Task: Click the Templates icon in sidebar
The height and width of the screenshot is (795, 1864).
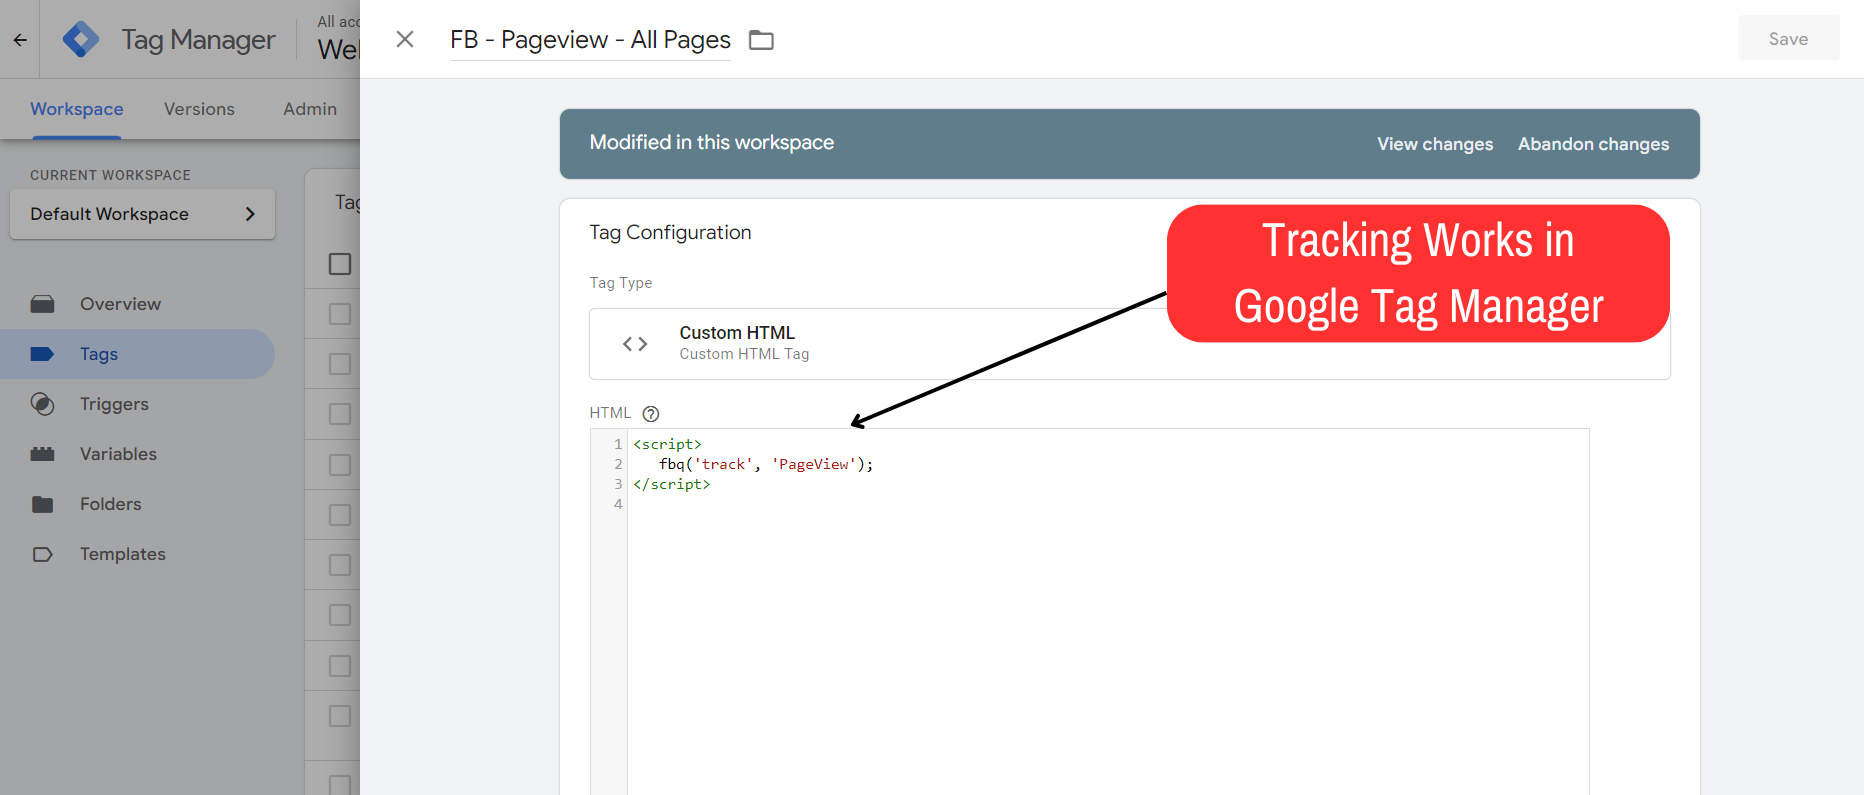Action: [x=42, y=554]
